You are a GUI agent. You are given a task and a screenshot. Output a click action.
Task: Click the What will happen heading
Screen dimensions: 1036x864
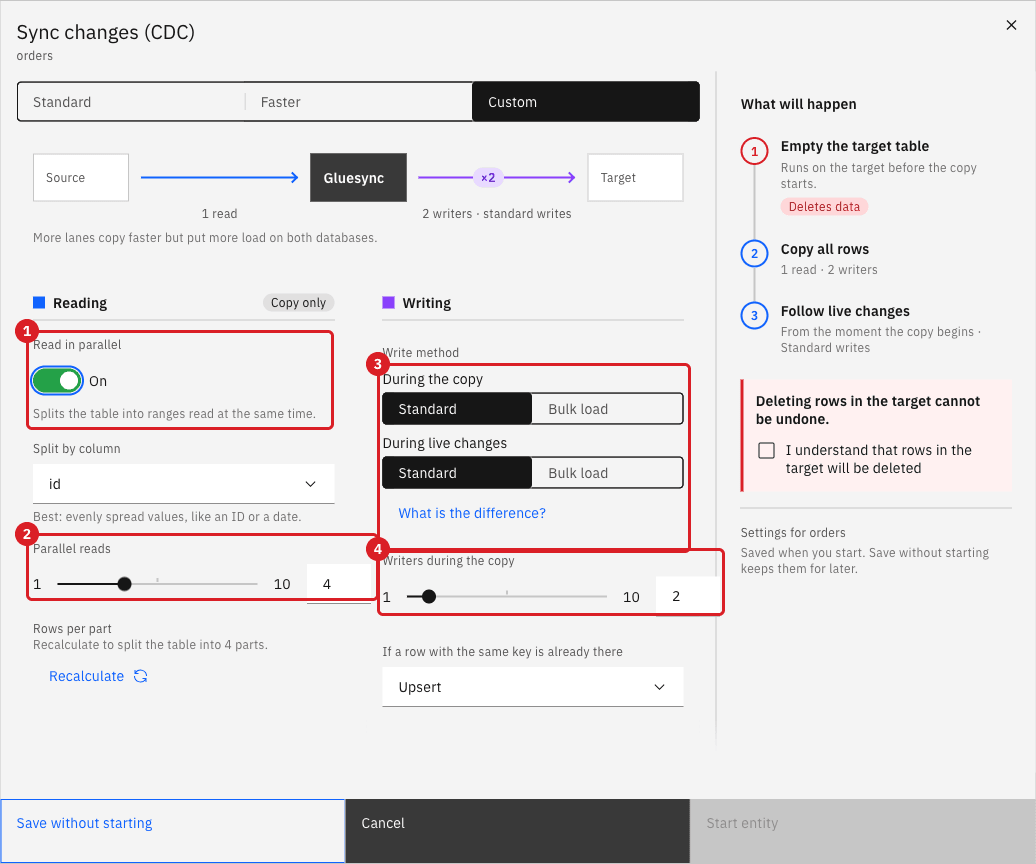tap(798, 104)
